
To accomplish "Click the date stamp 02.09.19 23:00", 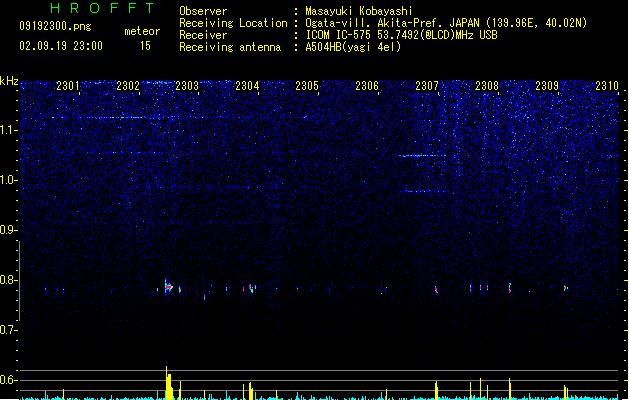I will 61,46.
